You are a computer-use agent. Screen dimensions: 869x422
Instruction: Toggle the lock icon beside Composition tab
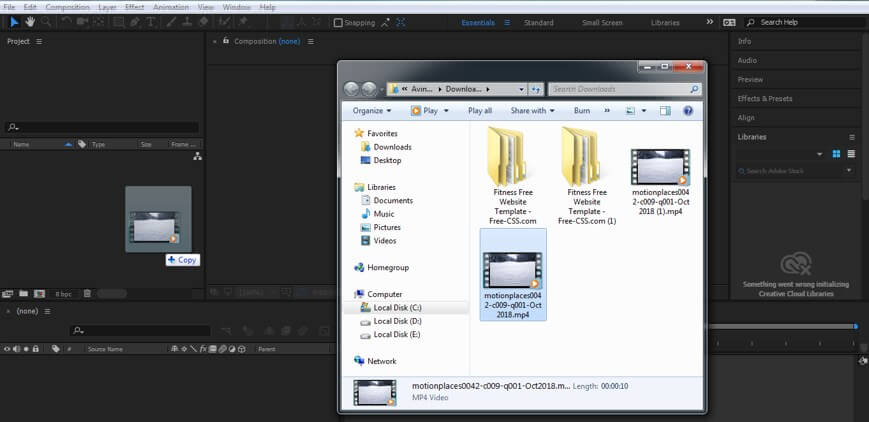click(226, 41)
